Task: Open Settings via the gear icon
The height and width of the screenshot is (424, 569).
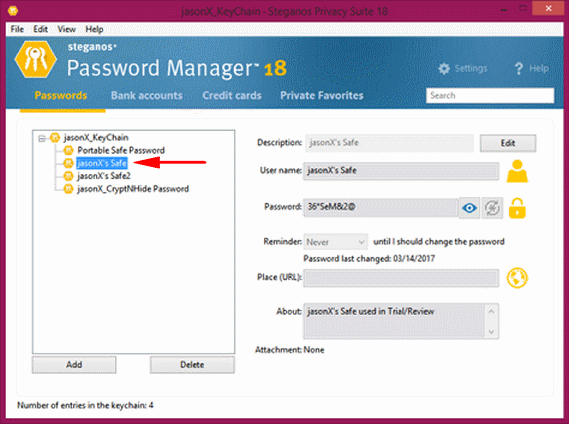Action: (462, 68)
